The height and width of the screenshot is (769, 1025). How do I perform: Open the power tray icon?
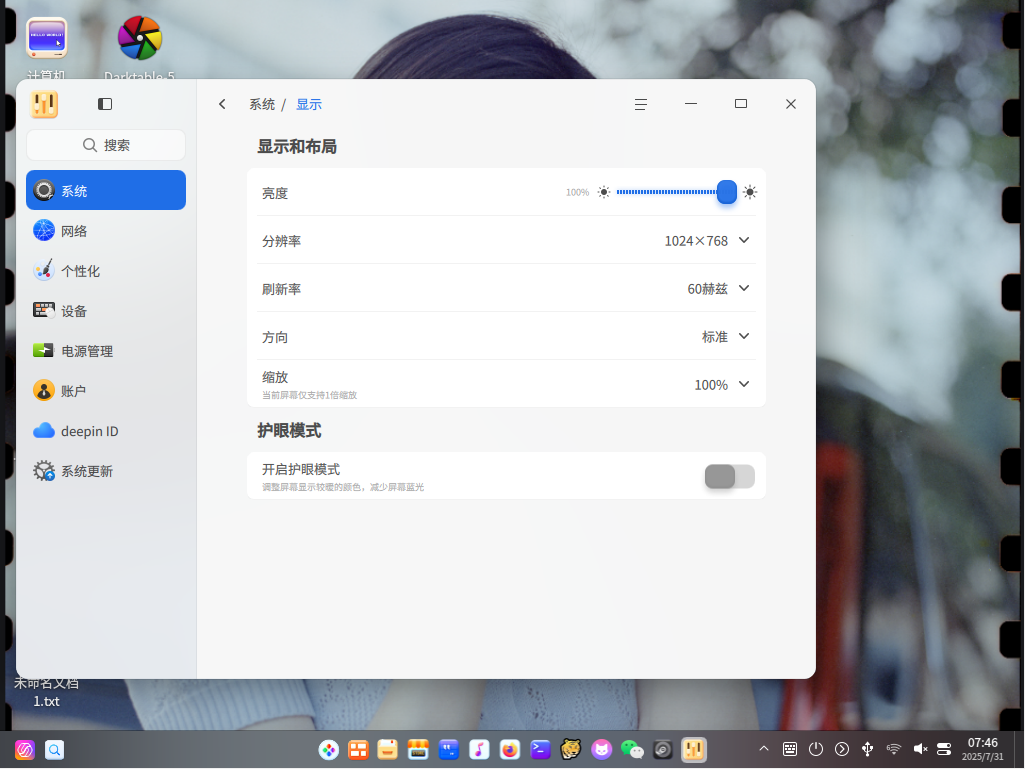(x=816, y=749)
